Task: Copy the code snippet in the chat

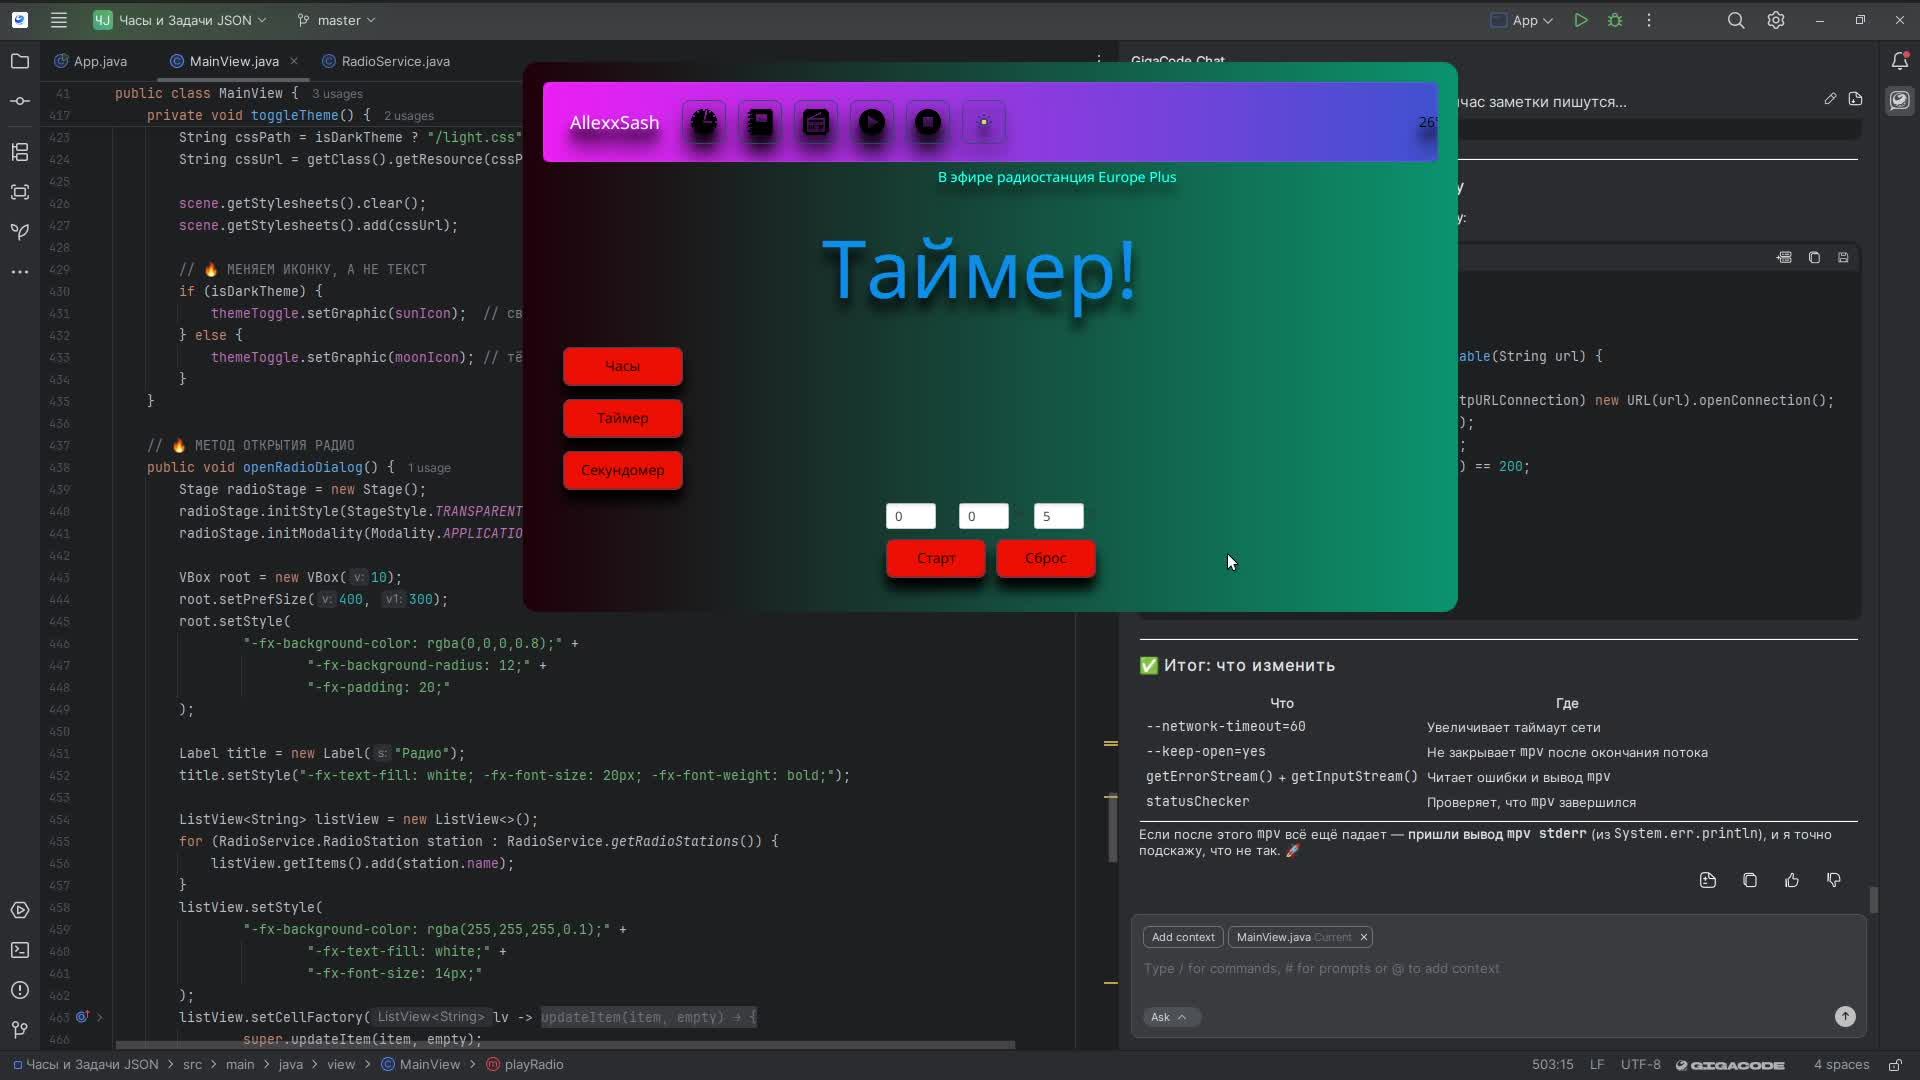Action: pyautogui.click(x=1814, y=258)
